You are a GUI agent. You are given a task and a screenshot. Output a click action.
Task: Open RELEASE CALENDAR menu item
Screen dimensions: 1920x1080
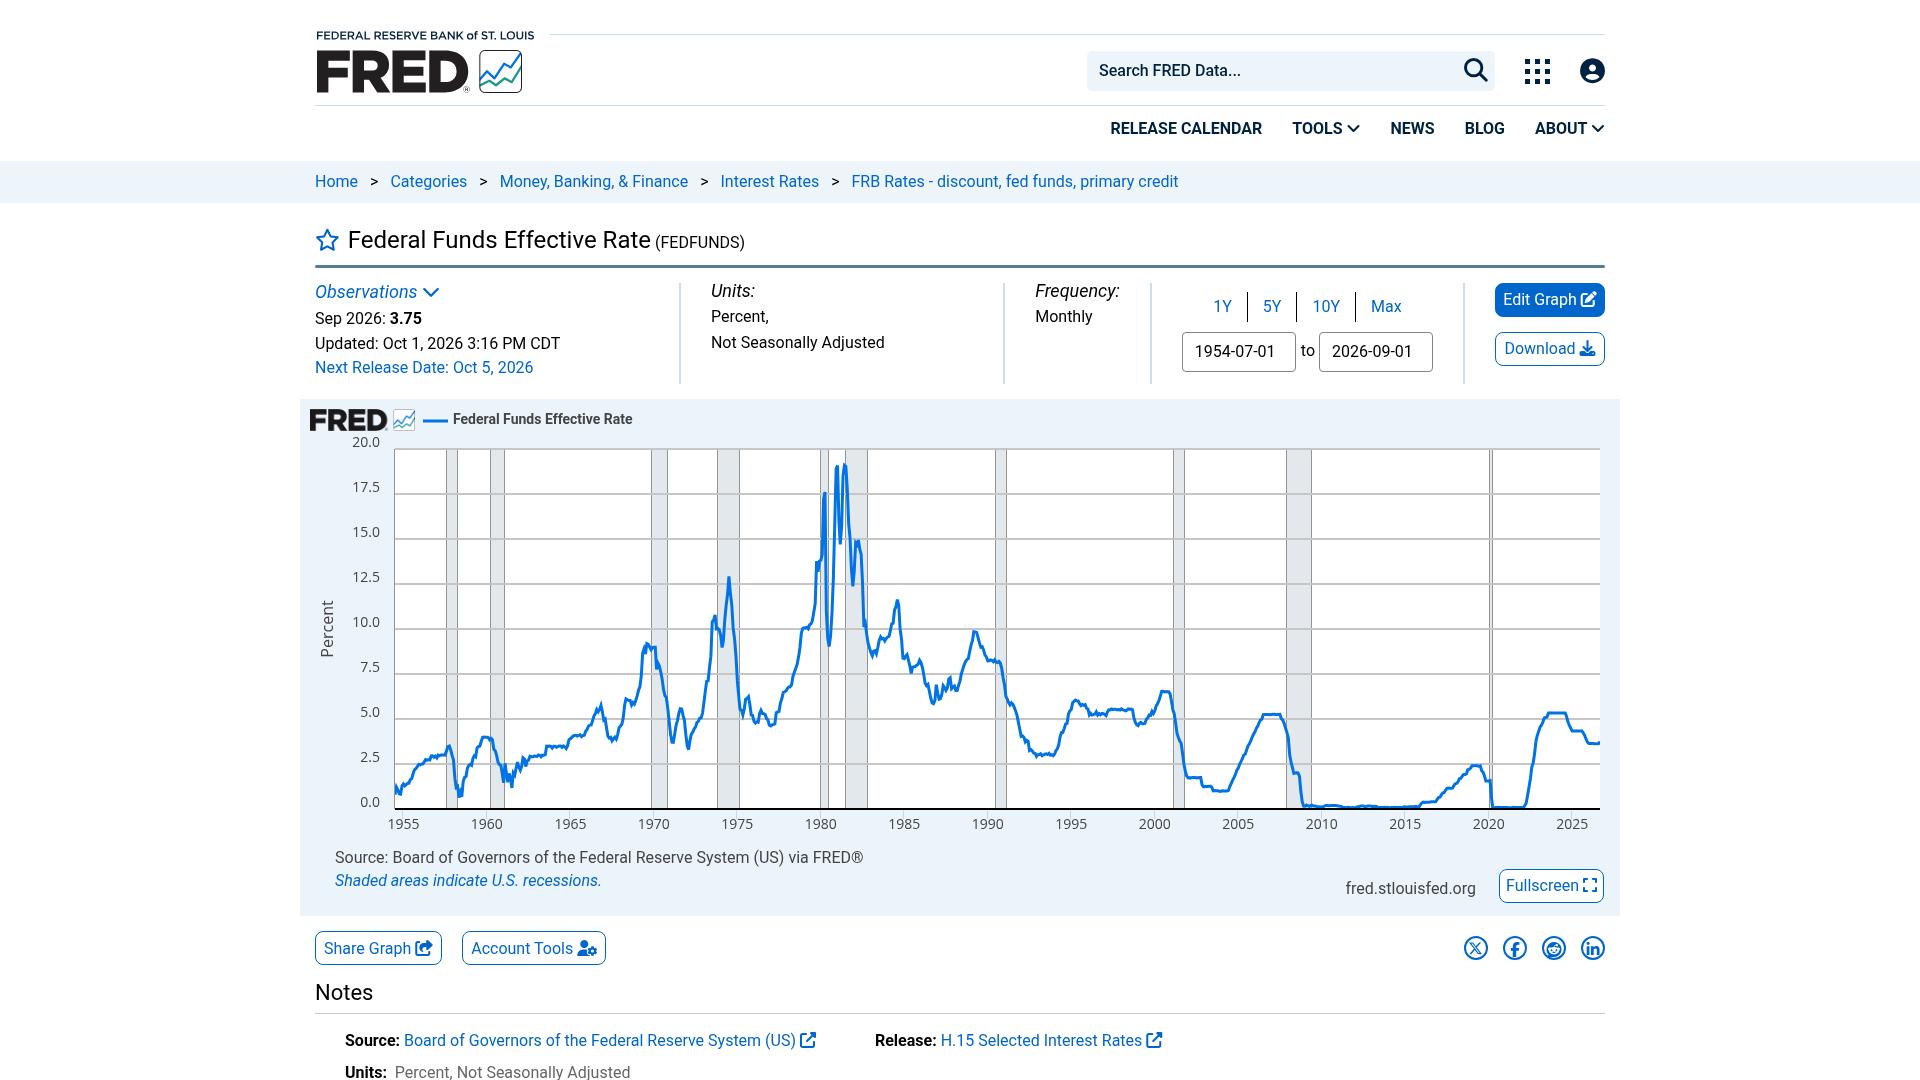click(x=1186, y=128)
